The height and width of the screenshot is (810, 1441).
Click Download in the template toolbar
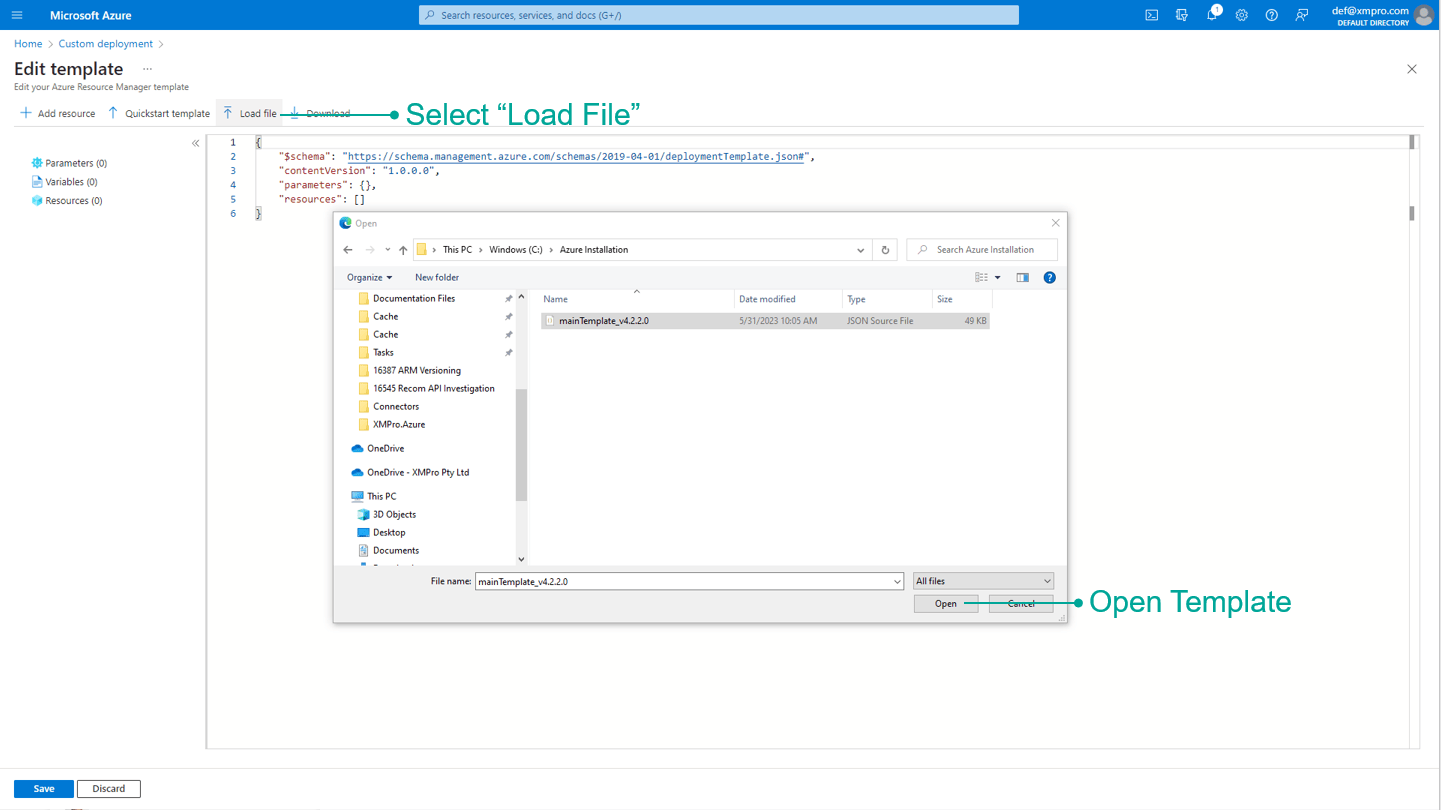[x=320, y=113]
